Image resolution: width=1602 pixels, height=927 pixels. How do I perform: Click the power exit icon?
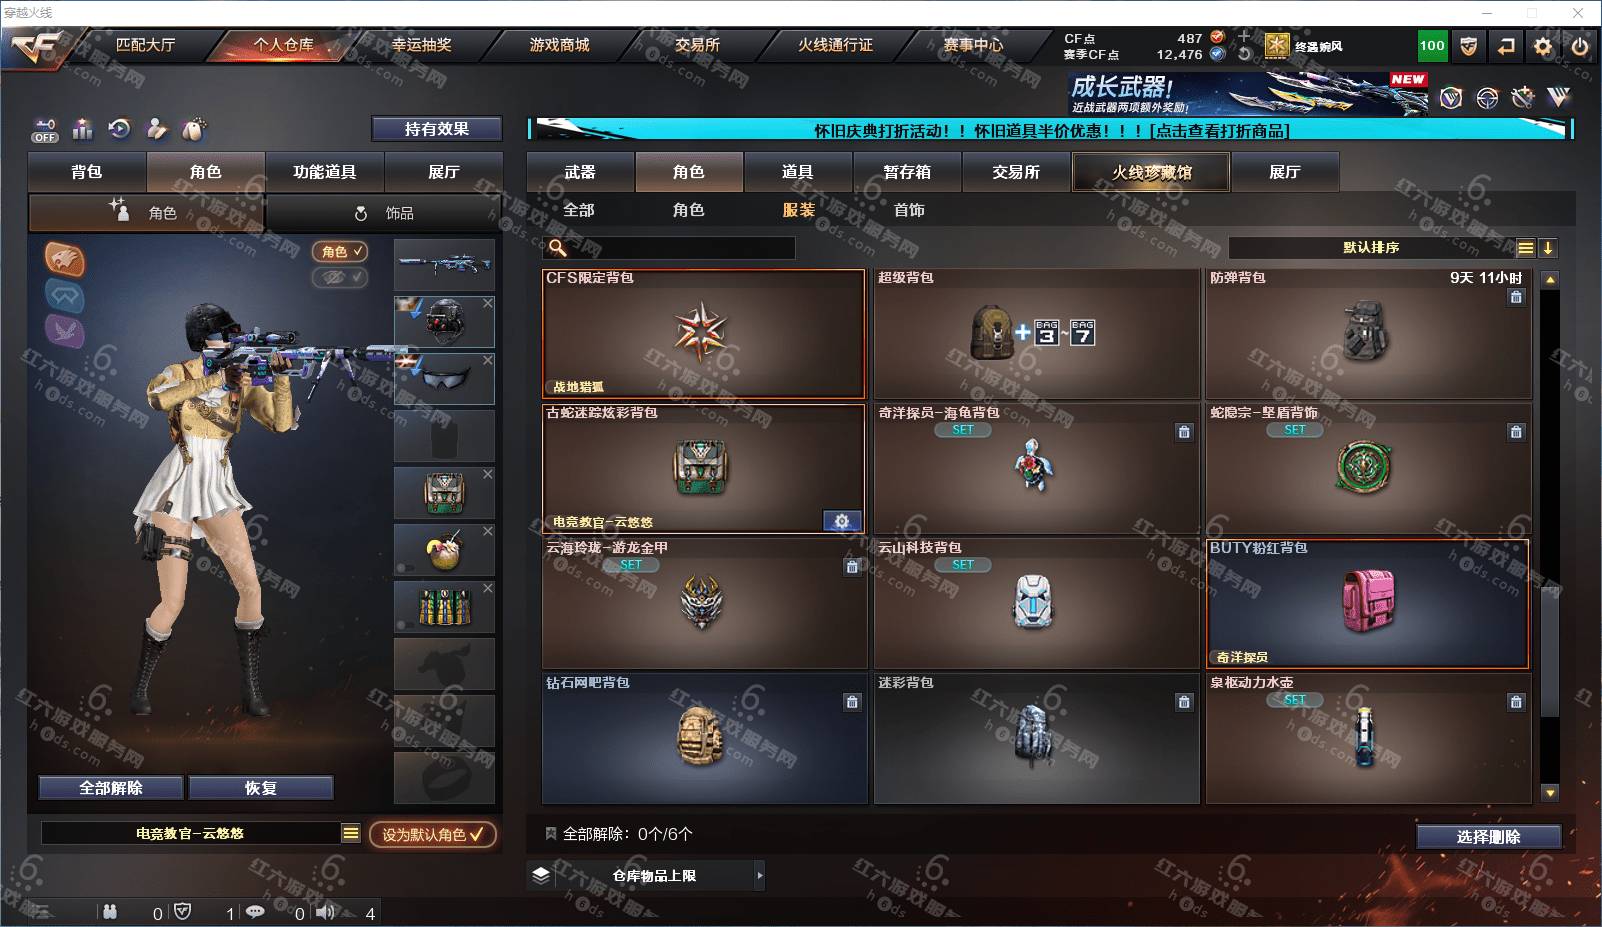click(x=1580, y=46)
